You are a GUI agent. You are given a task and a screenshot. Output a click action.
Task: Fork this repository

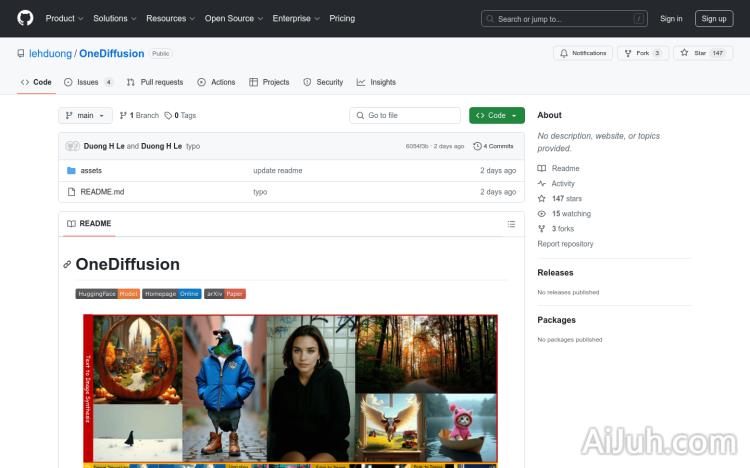tap(642, 53)
